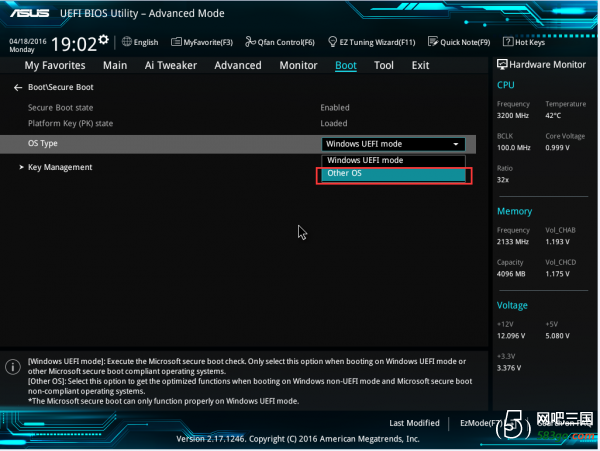
Task: Open the Monitor tab
Action: [x=298, y=65]
